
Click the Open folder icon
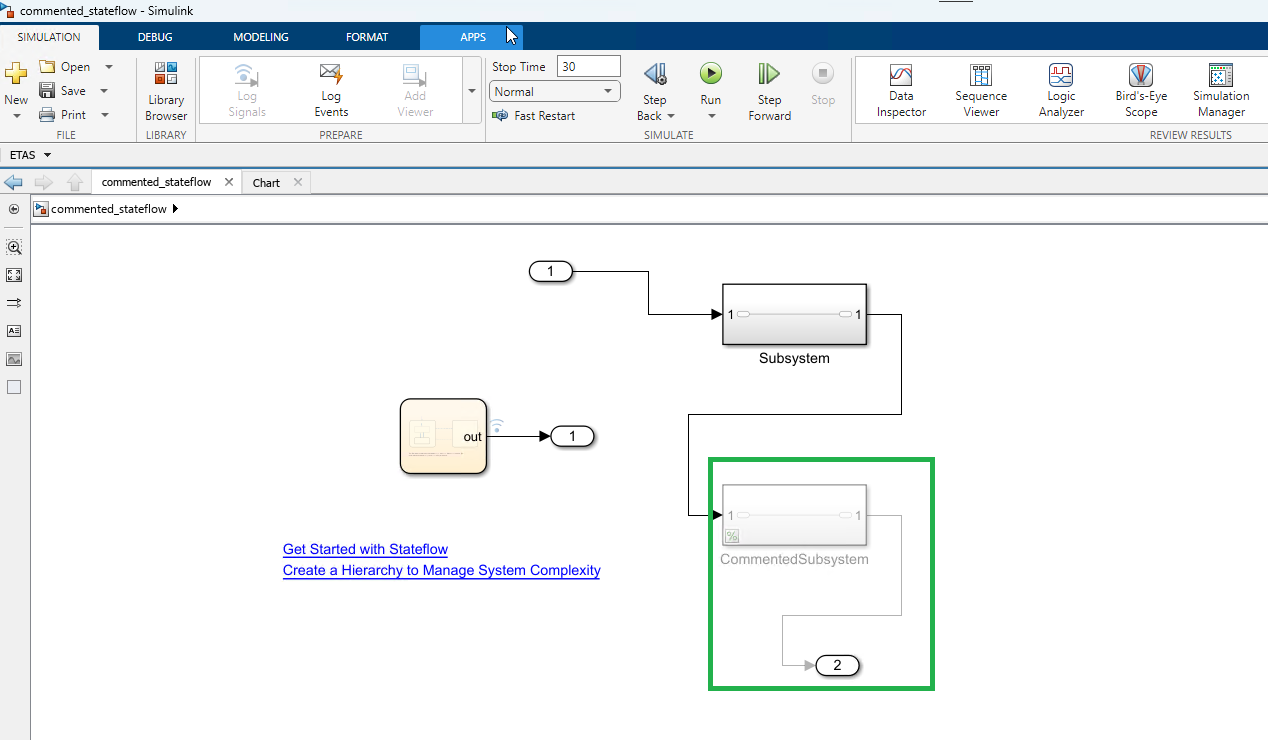(47, 67)
